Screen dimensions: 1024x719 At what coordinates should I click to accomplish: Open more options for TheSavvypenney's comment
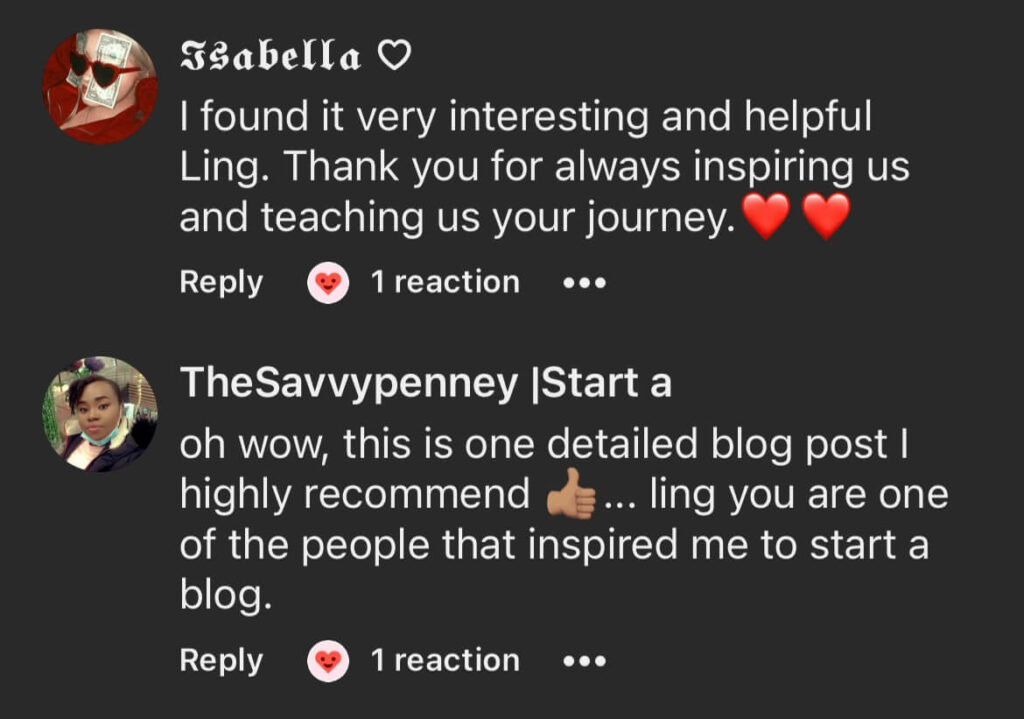(585, 661)
